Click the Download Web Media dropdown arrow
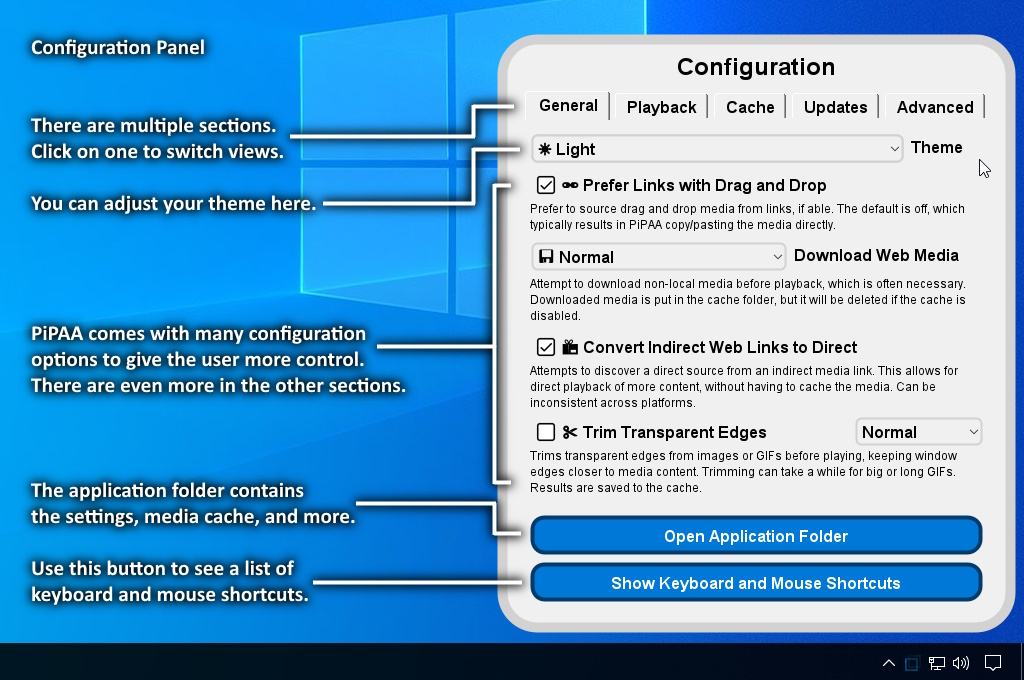 [777, 257]
